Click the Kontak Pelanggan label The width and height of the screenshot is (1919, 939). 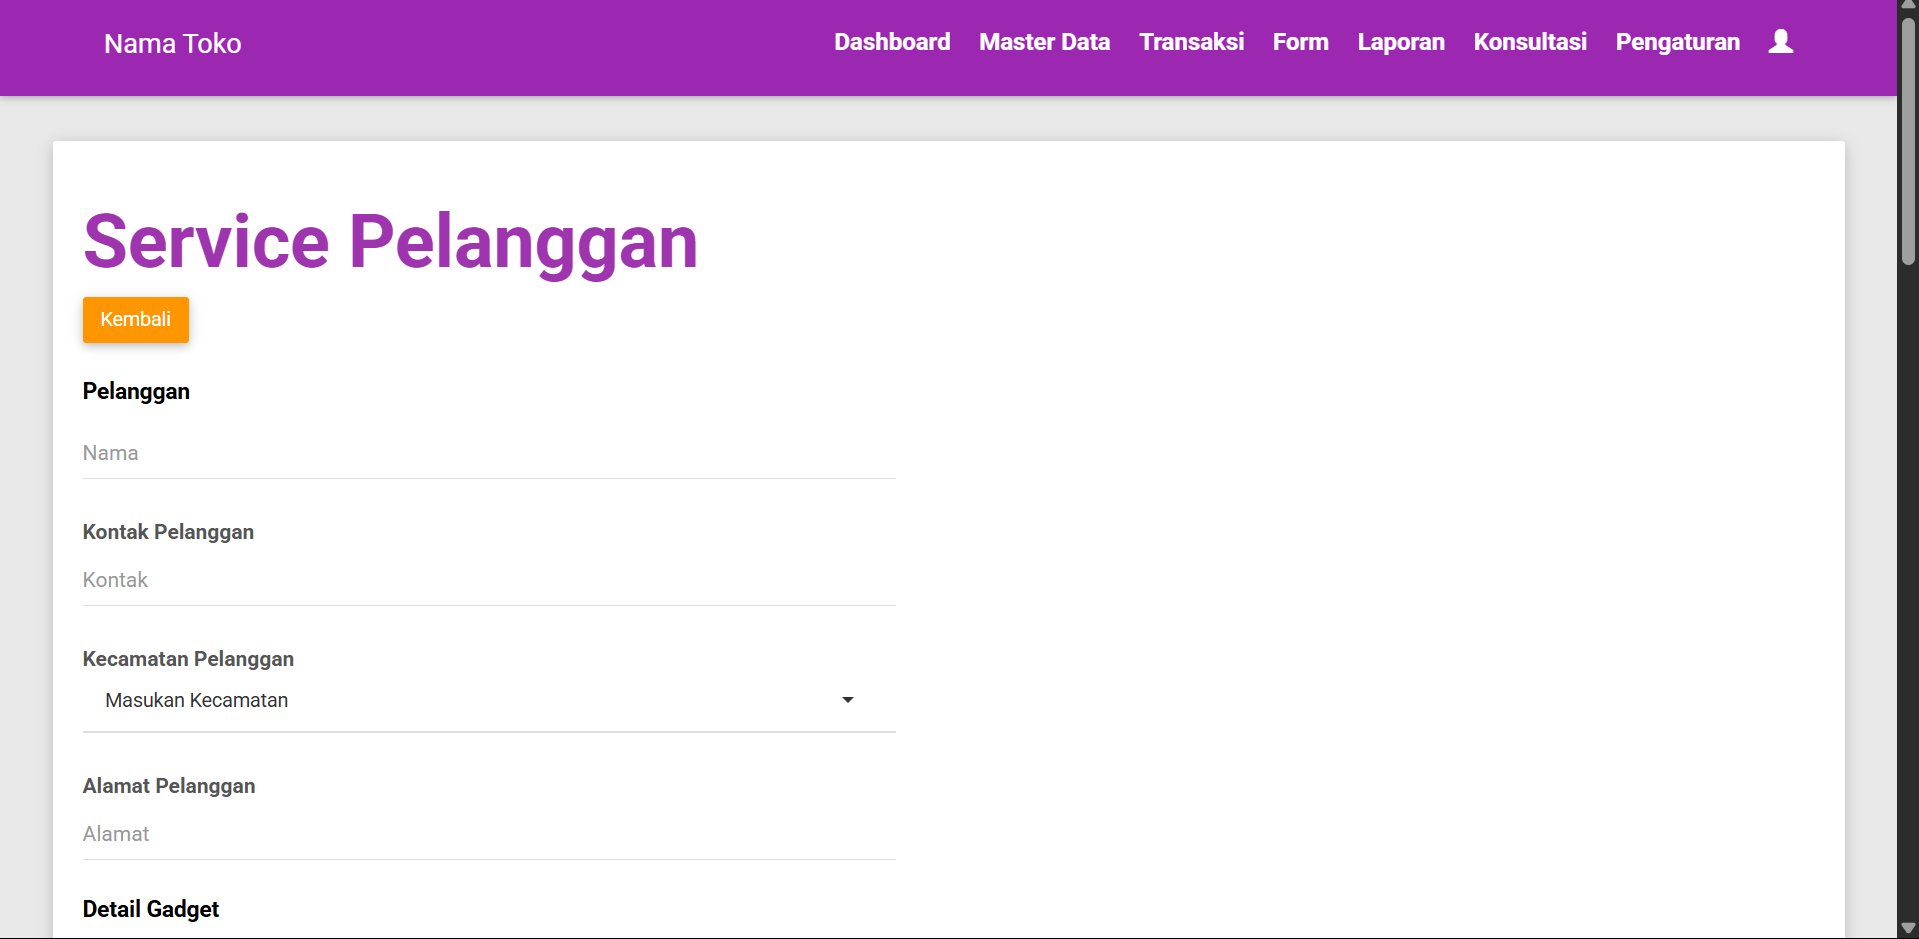pyautogui.click(x=168, y=532)
